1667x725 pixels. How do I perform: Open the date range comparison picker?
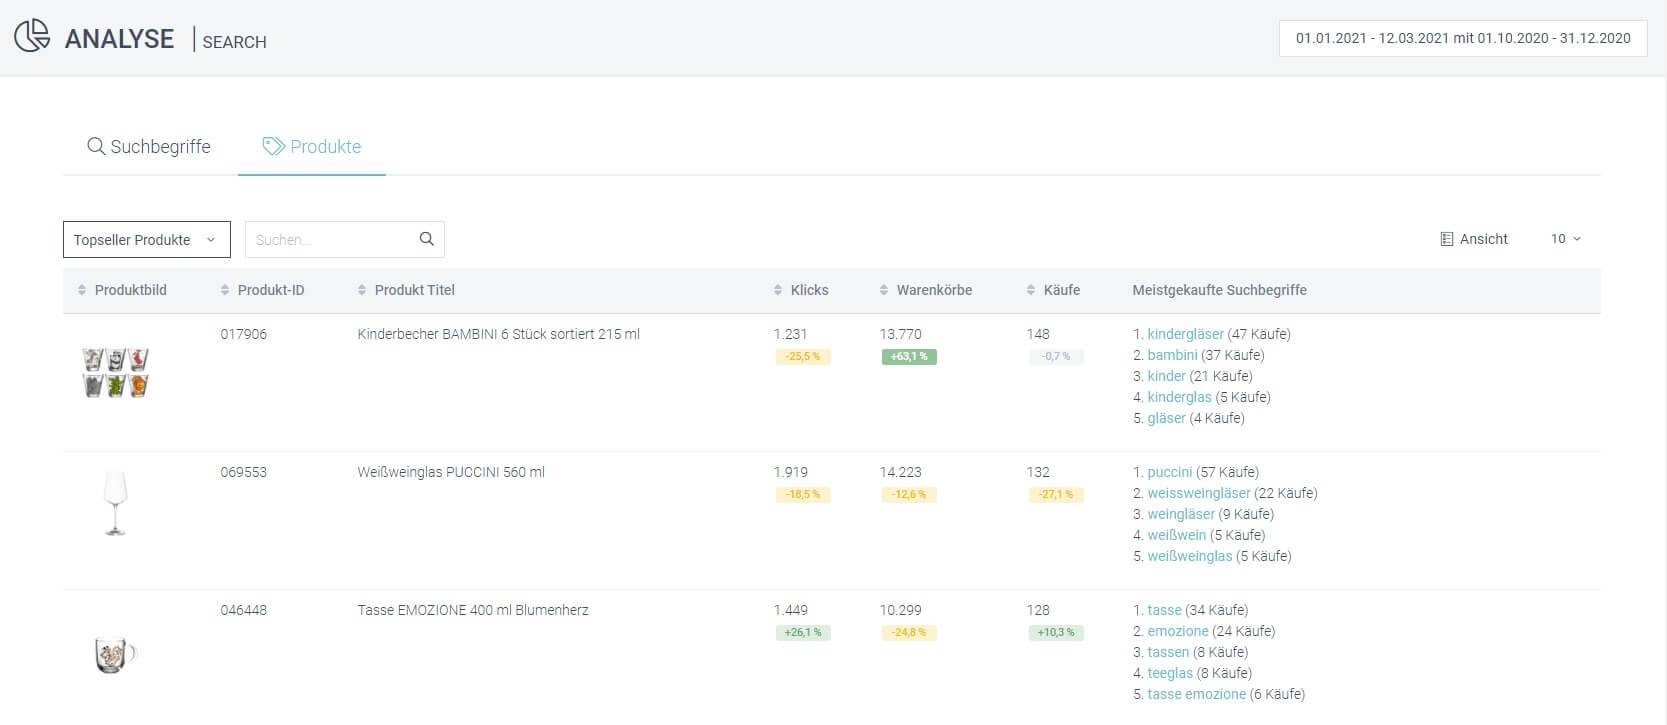pyautogui.click(x=1462, y=38)
